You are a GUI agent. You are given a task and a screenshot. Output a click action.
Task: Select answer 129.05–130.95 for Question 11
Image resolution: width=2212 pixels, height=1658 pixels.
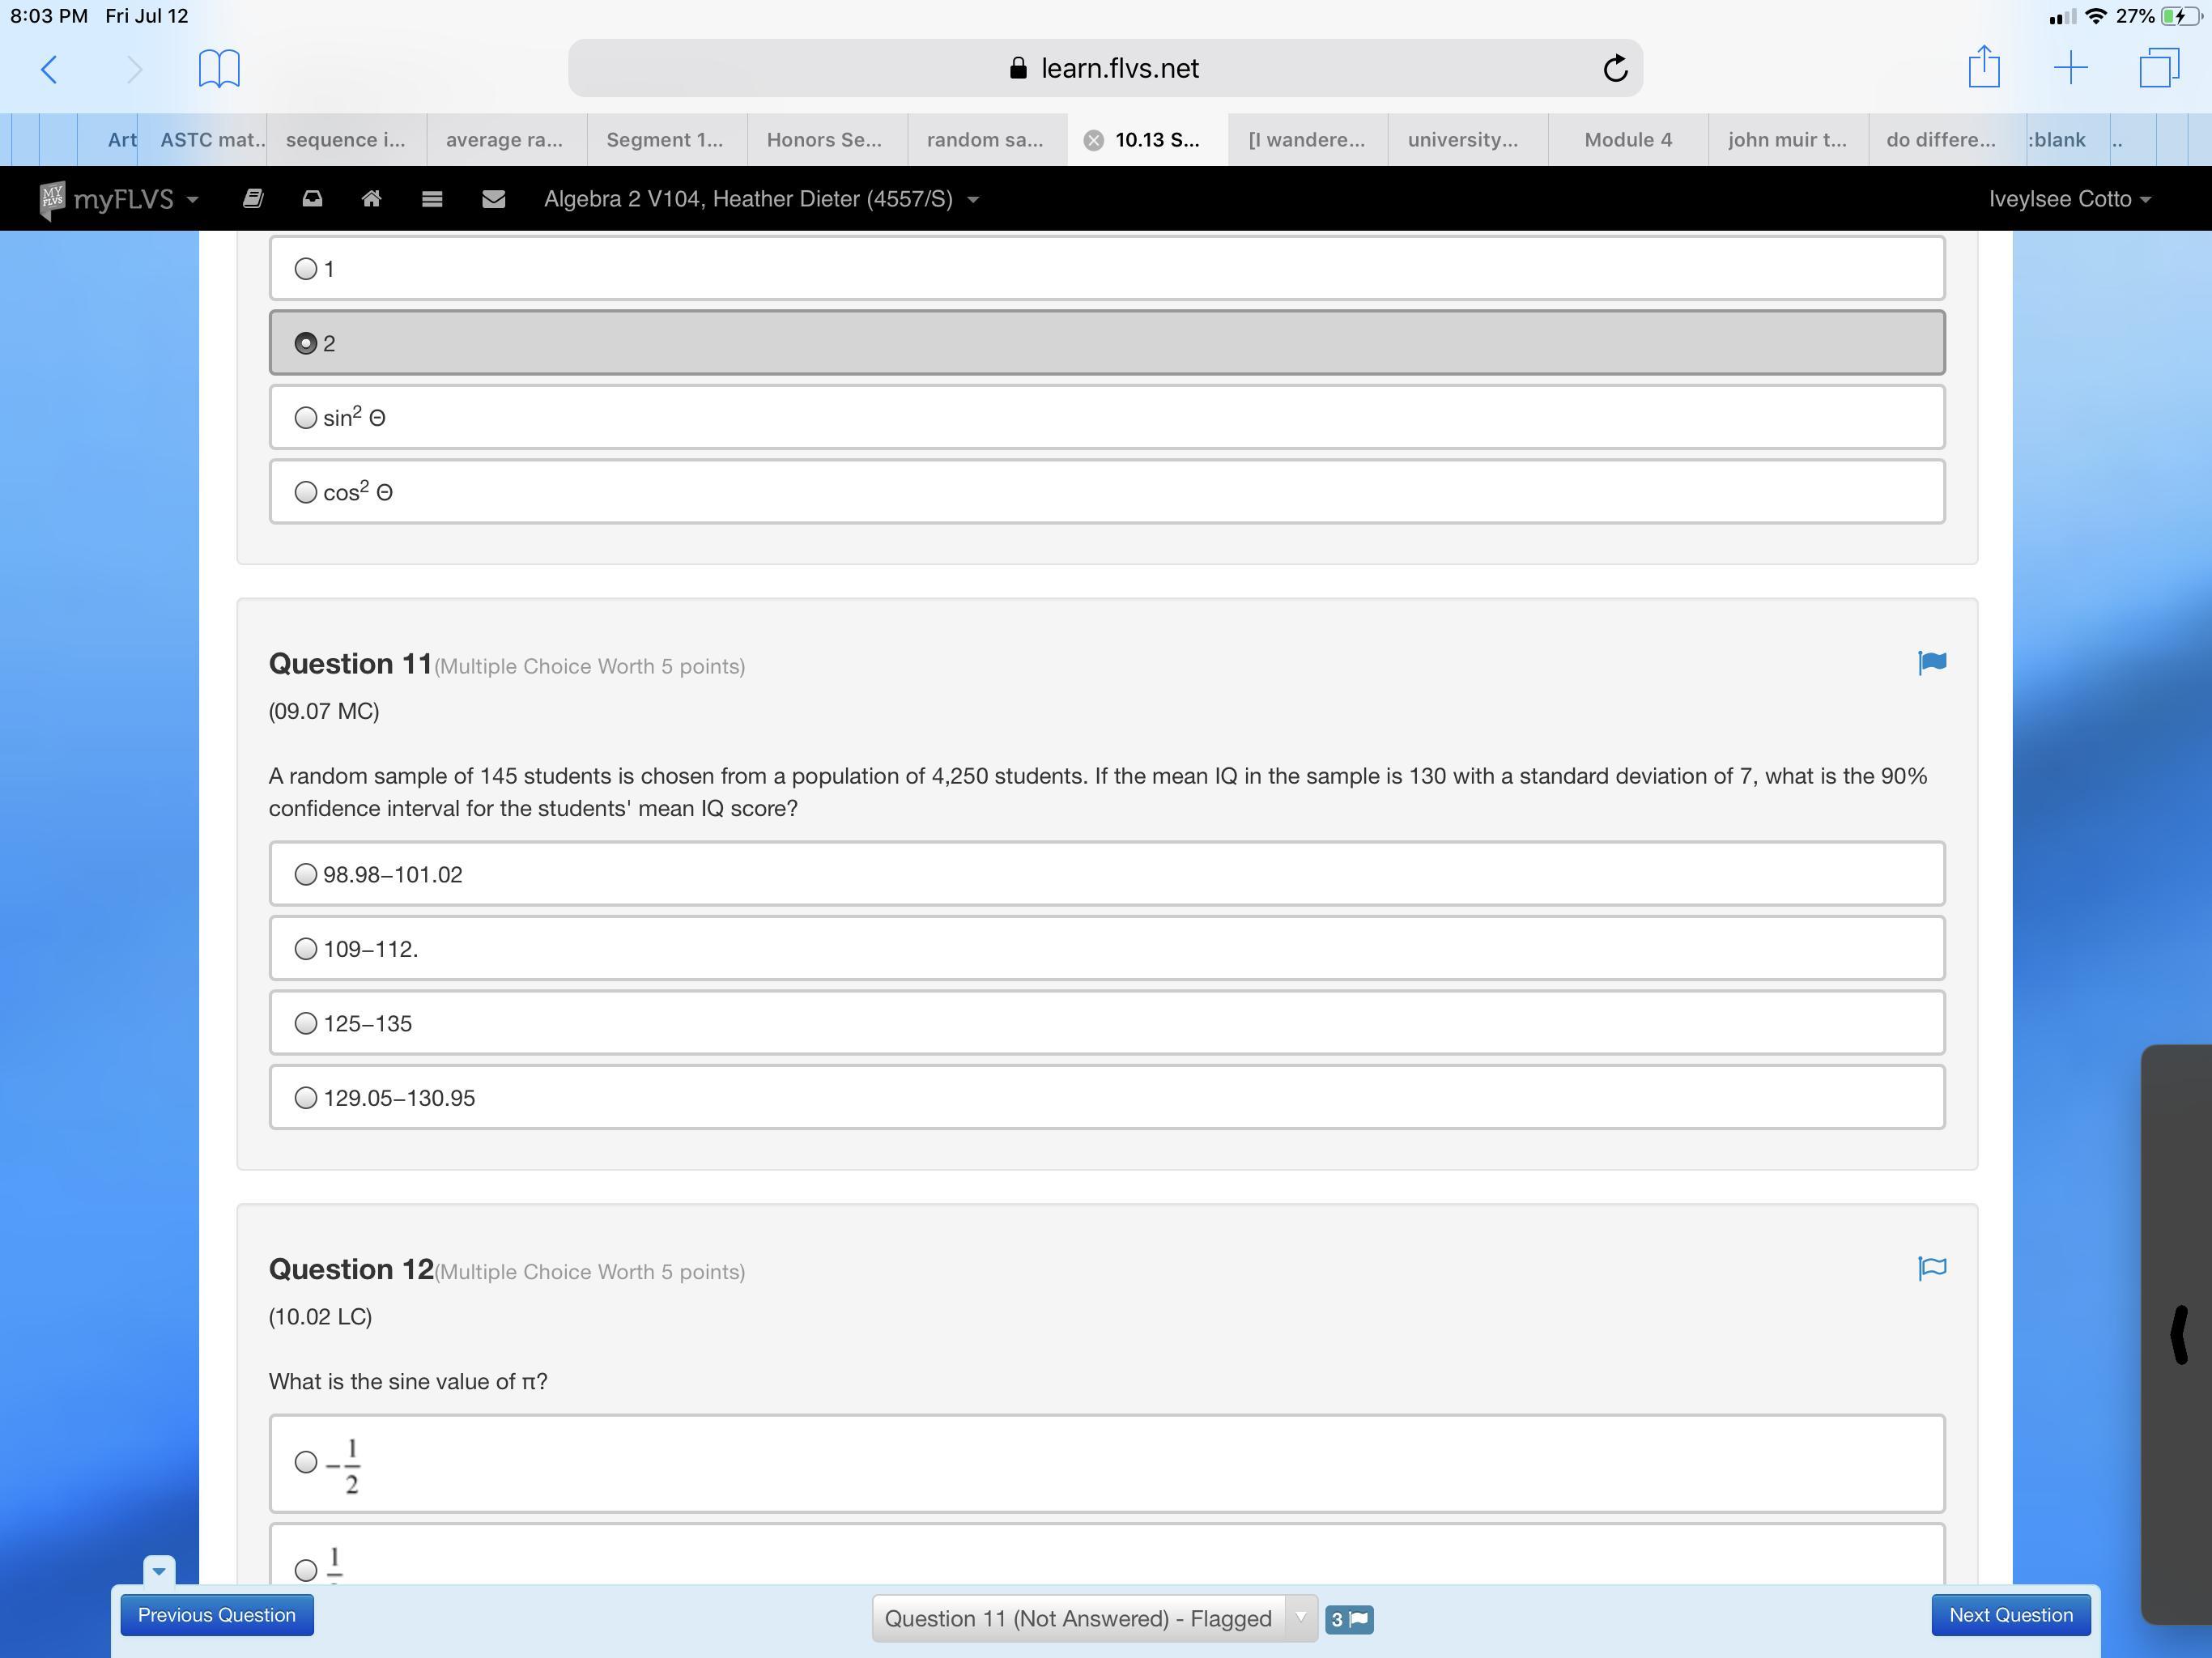(306, 1098)
